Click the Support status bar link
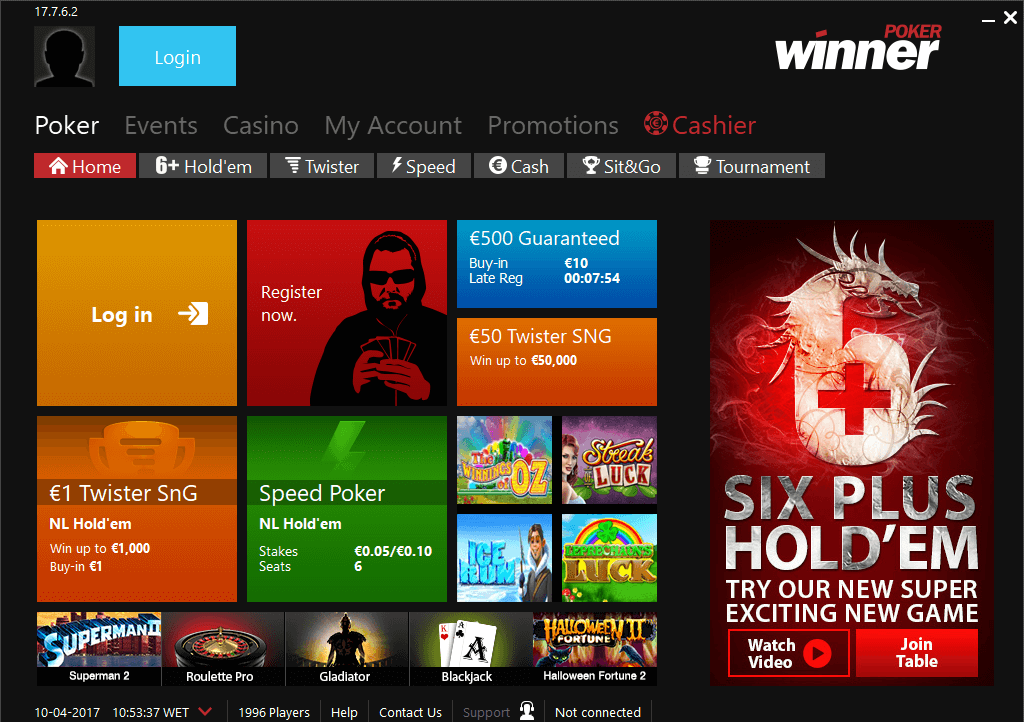This screenshot has width=1024, height=722. pyautogui.click(x=486, y=712)
